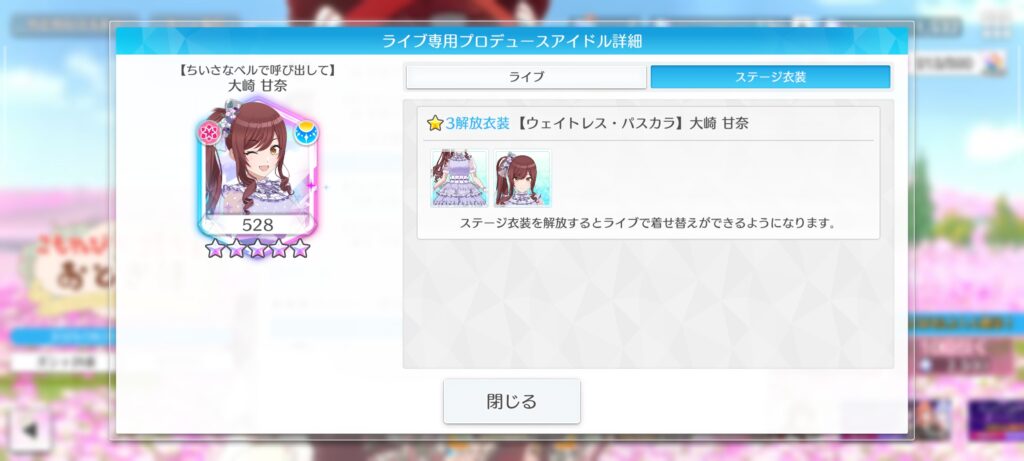Click the 閉じる button
Viewport: 1024px width, 461px height.
pyautogui.click(x=512, y=401)
